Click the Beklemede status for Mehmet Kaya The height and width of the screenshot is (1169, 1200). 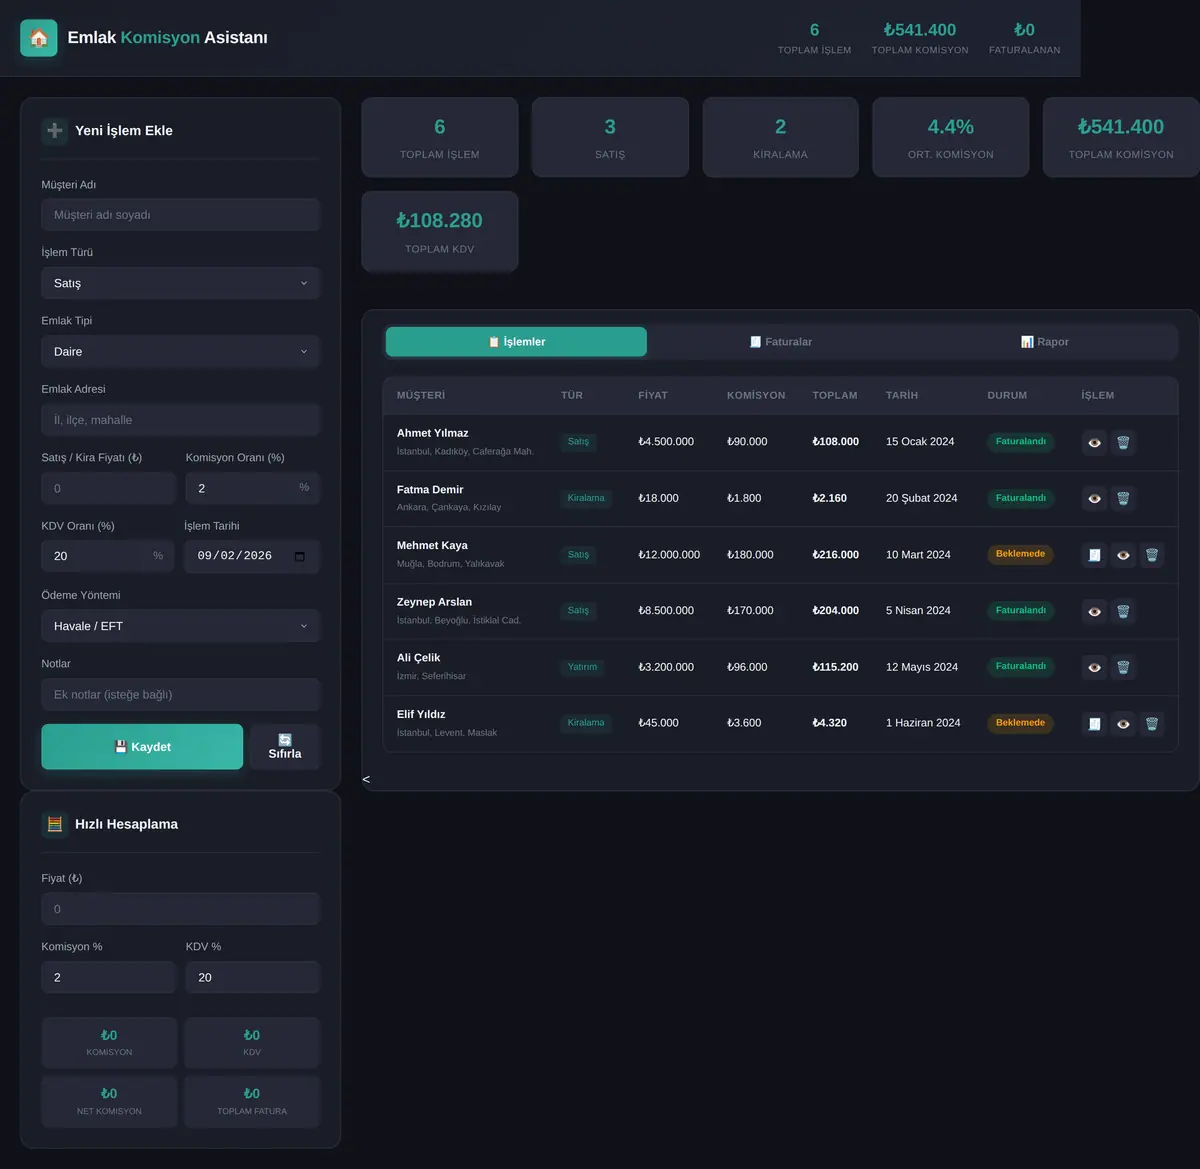1020,554
